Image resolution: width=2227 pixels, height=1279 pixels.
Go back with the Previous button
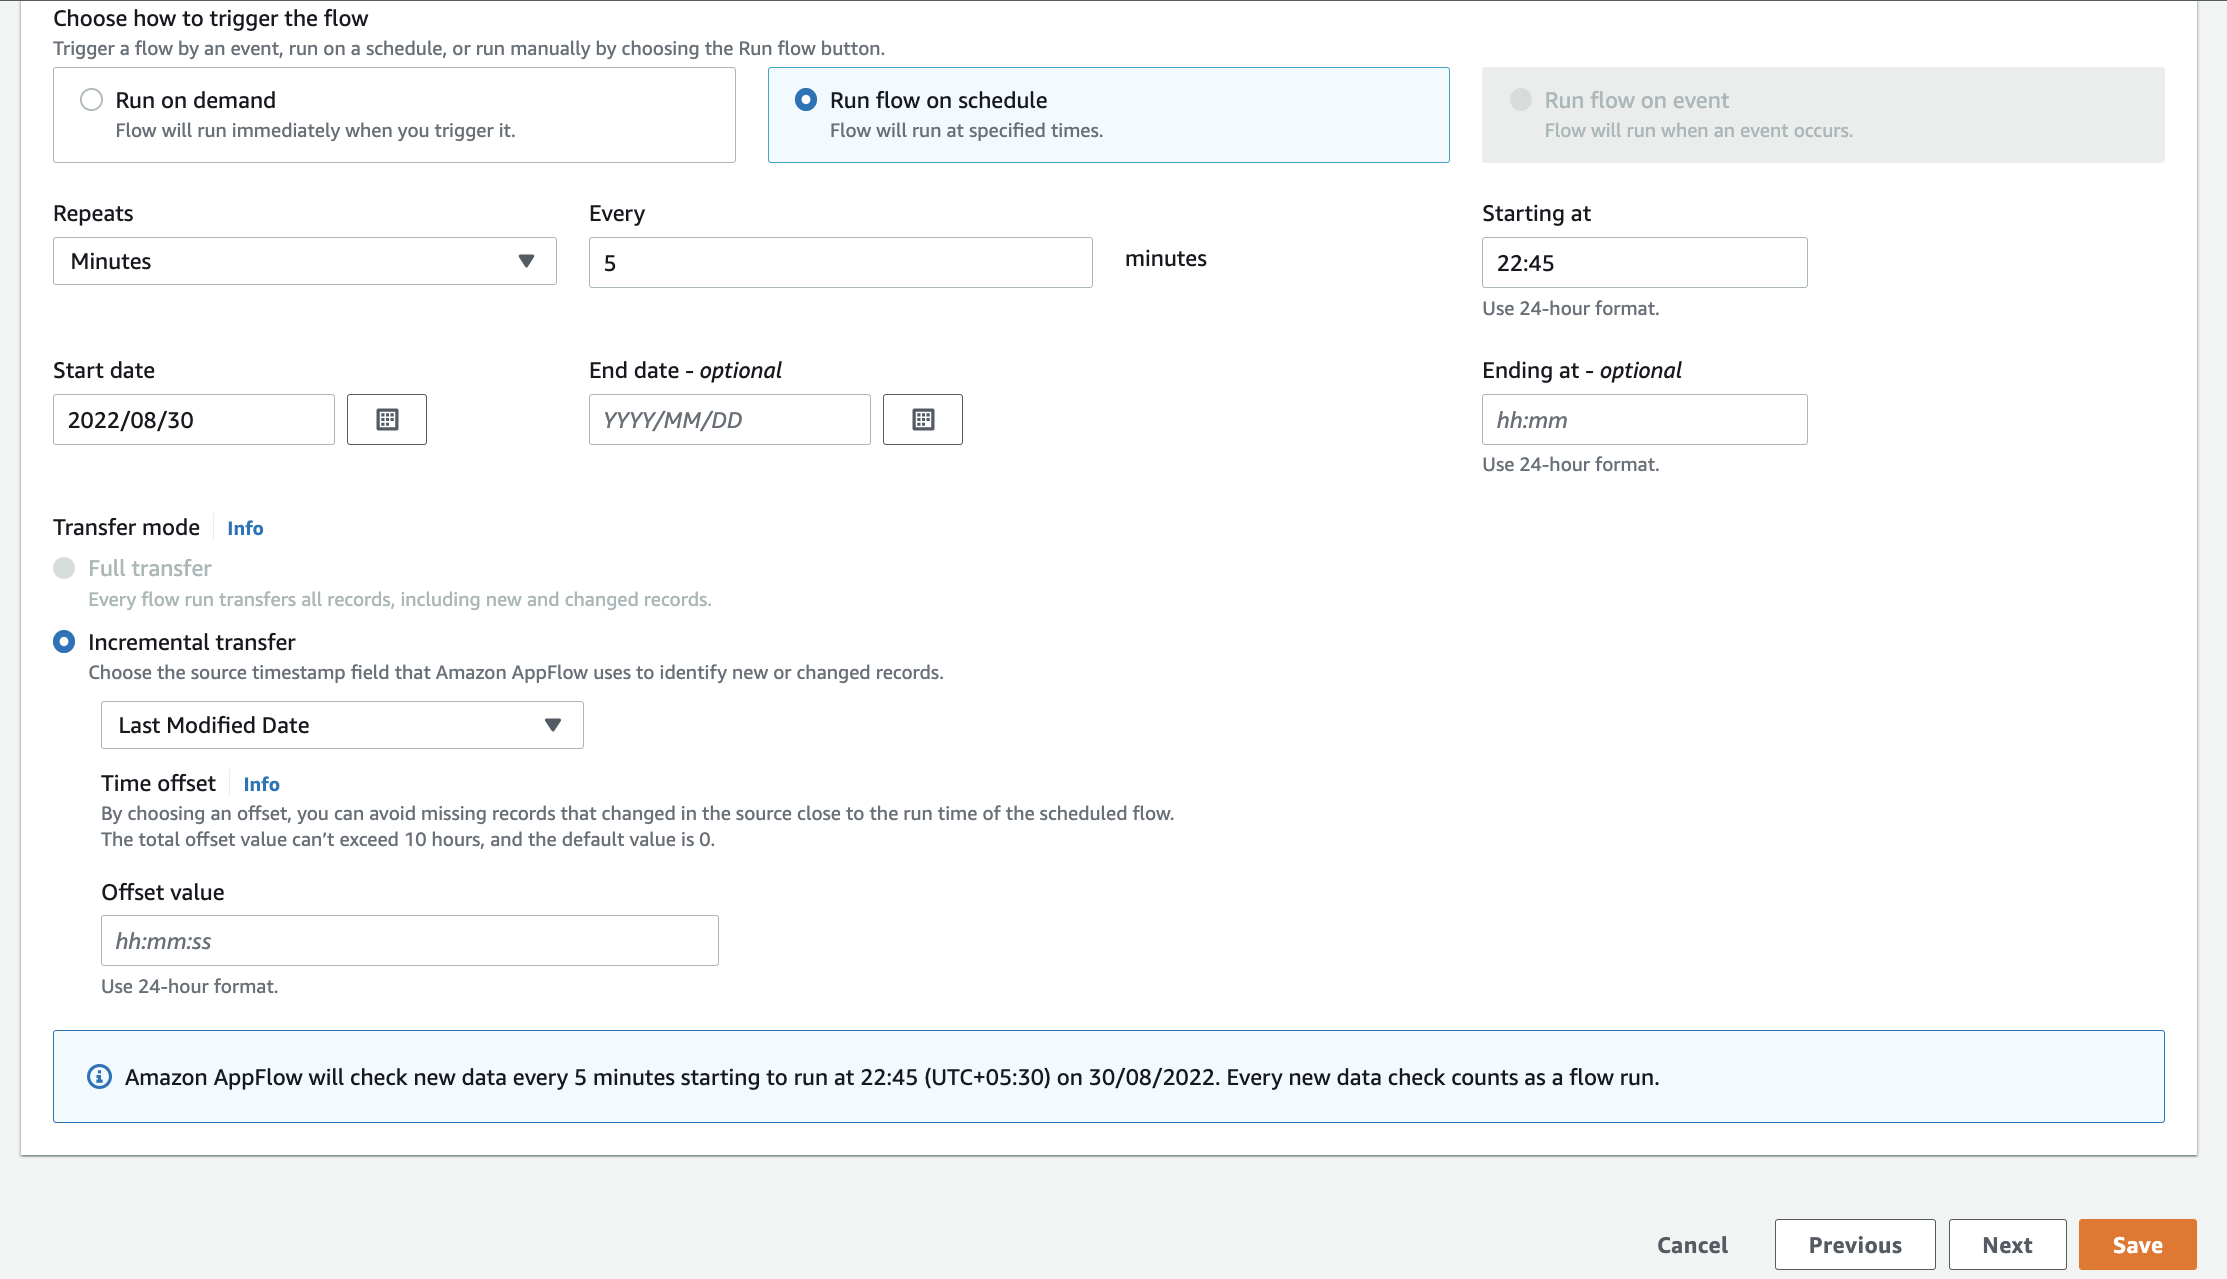pyautogui.click(x=1854, y=1245)
